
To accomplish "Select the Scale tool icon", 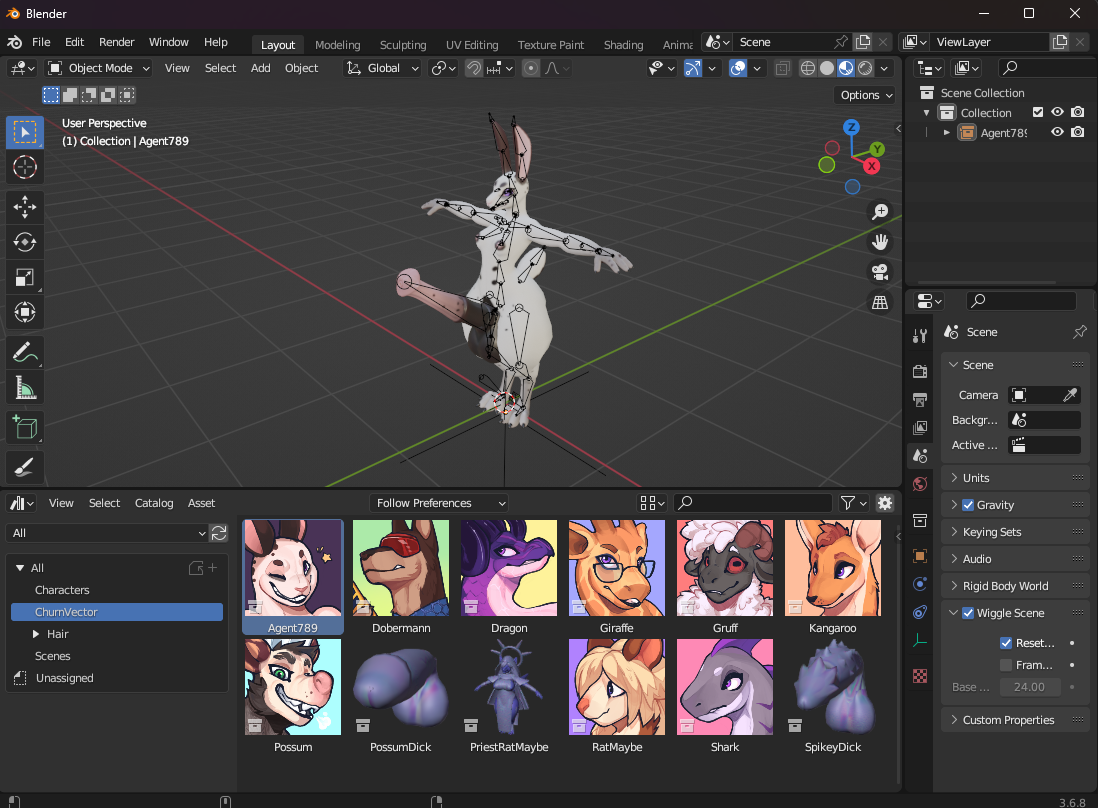I will coord(25,277).
